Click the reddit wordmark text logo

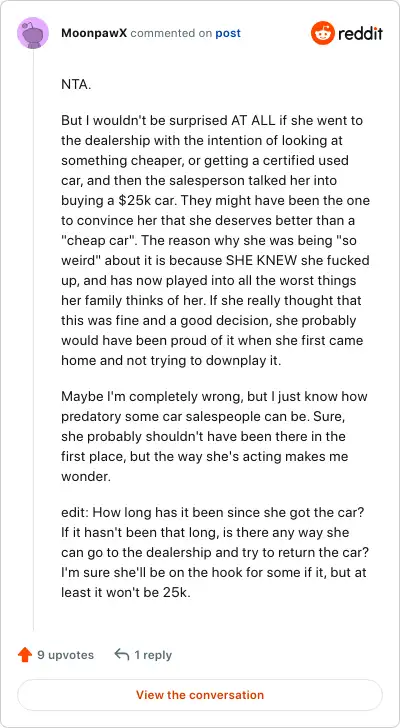pyautogui.click(x=360, y=33)
